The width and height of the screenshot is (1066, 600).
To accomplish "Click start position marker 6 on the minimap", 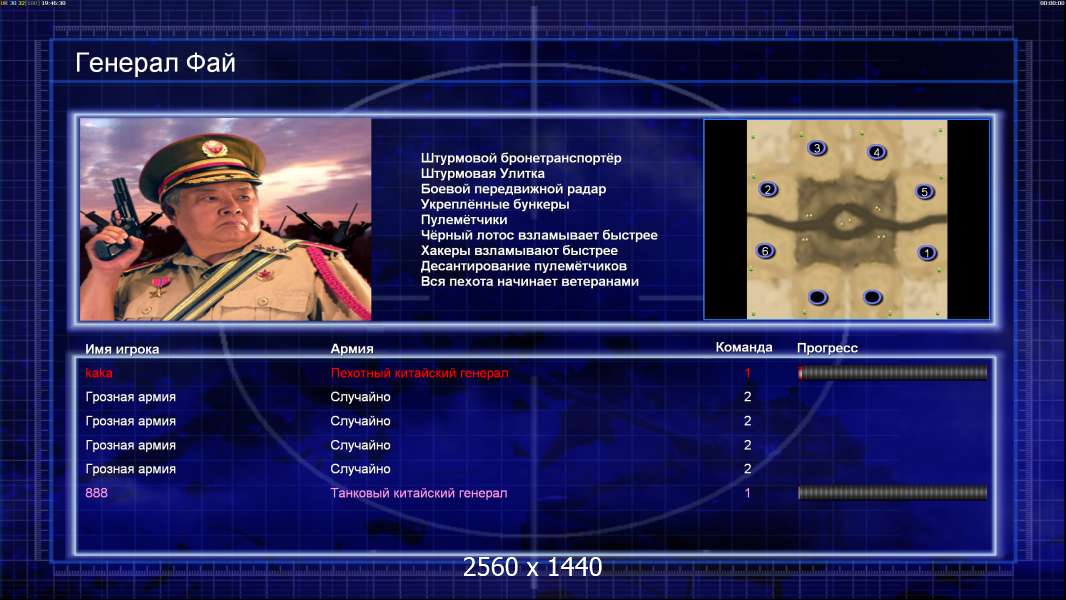I will pyautogui.click(x=765, y=251).
